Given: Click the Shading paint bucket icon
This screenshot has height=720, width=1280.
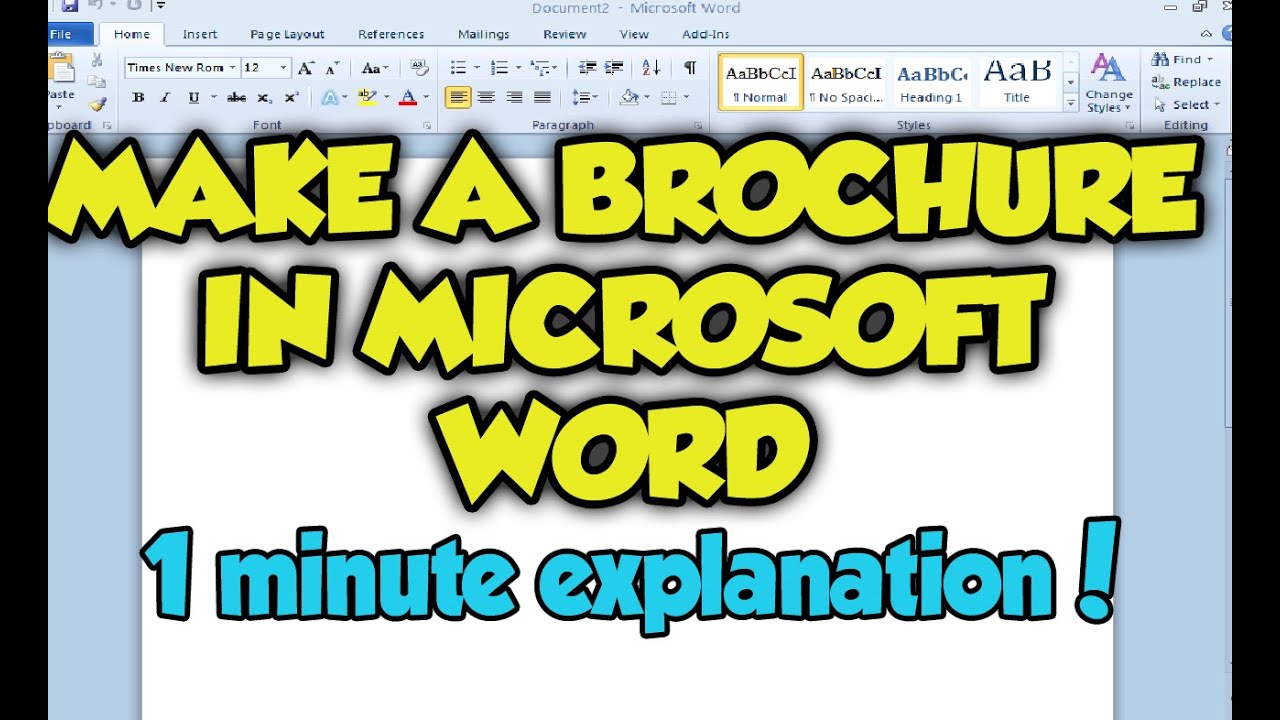Looking at the screenshot, I should point(628,98).
